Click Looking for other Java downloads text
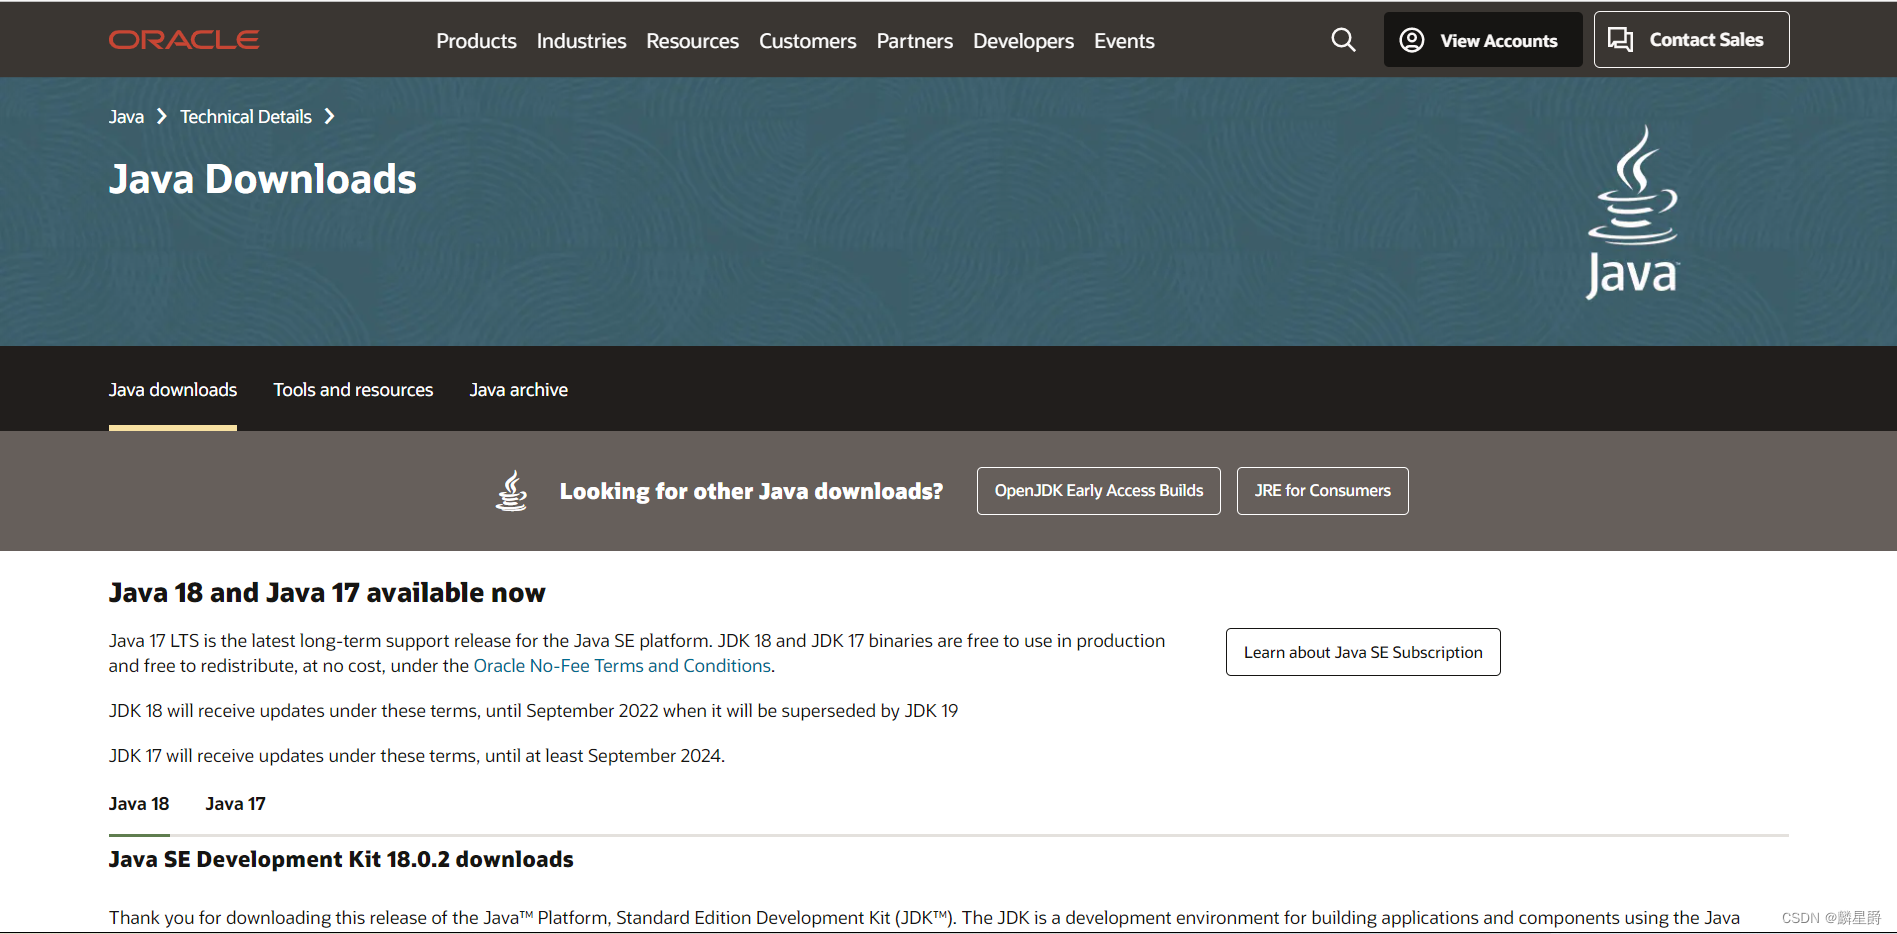This screenshot has height=934, width=1897. [x=751, y=491]
